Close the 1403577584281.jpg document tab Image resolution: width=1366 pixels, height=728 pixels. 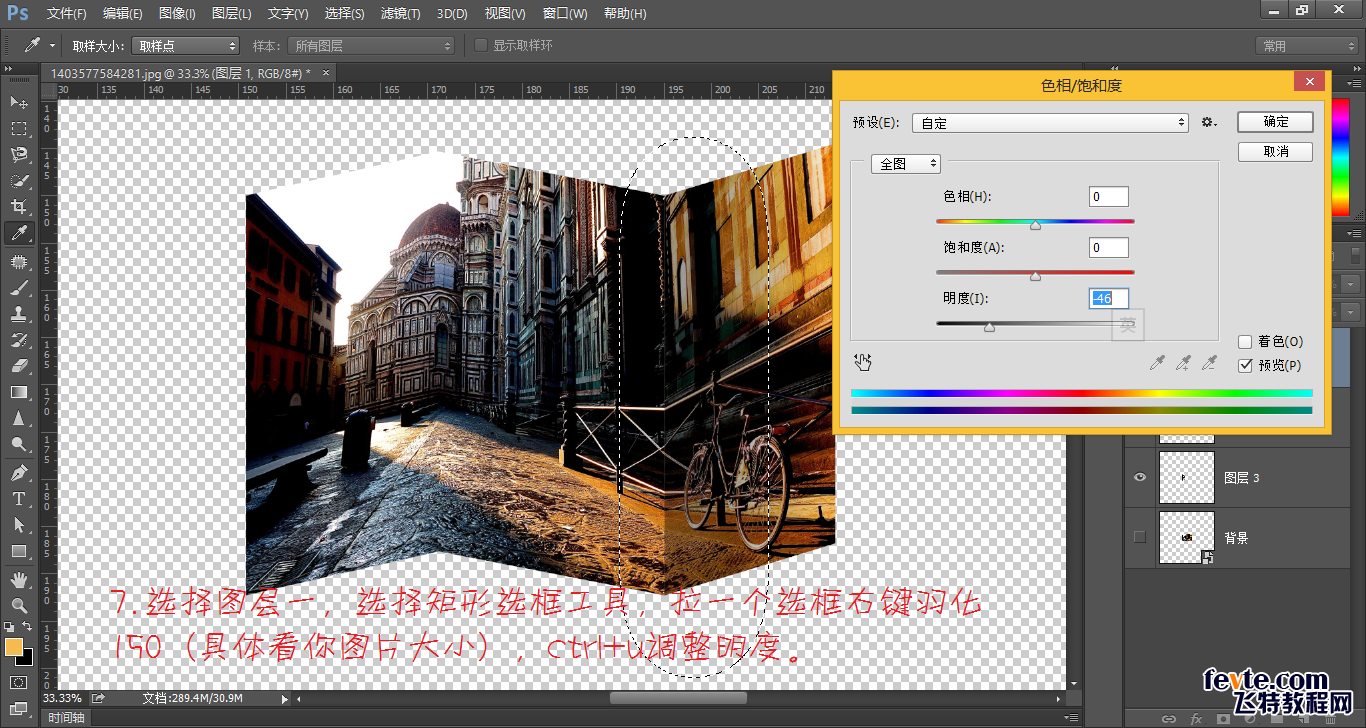point(326,72)
